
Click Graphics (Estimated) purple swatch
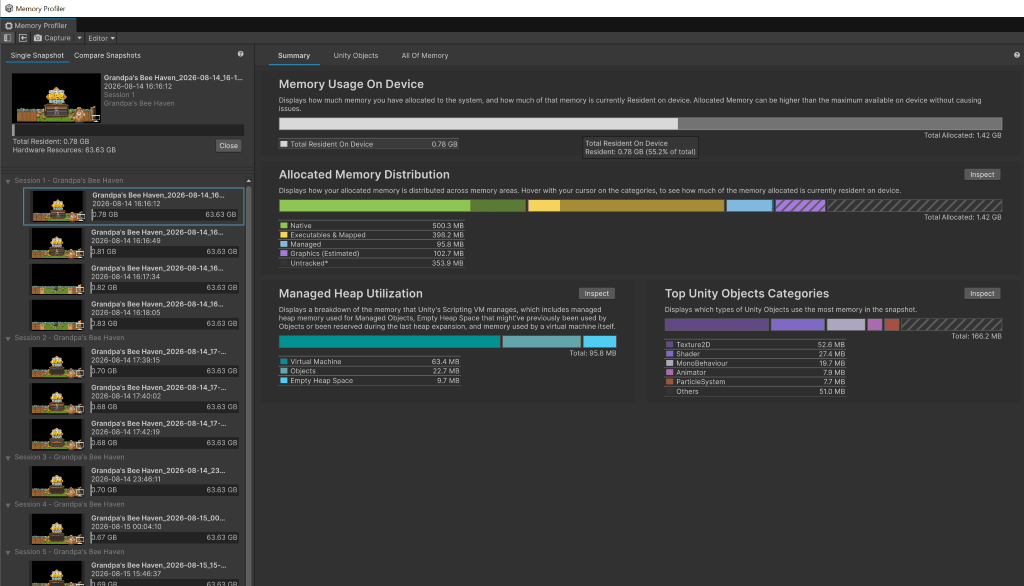coord(283,253)
